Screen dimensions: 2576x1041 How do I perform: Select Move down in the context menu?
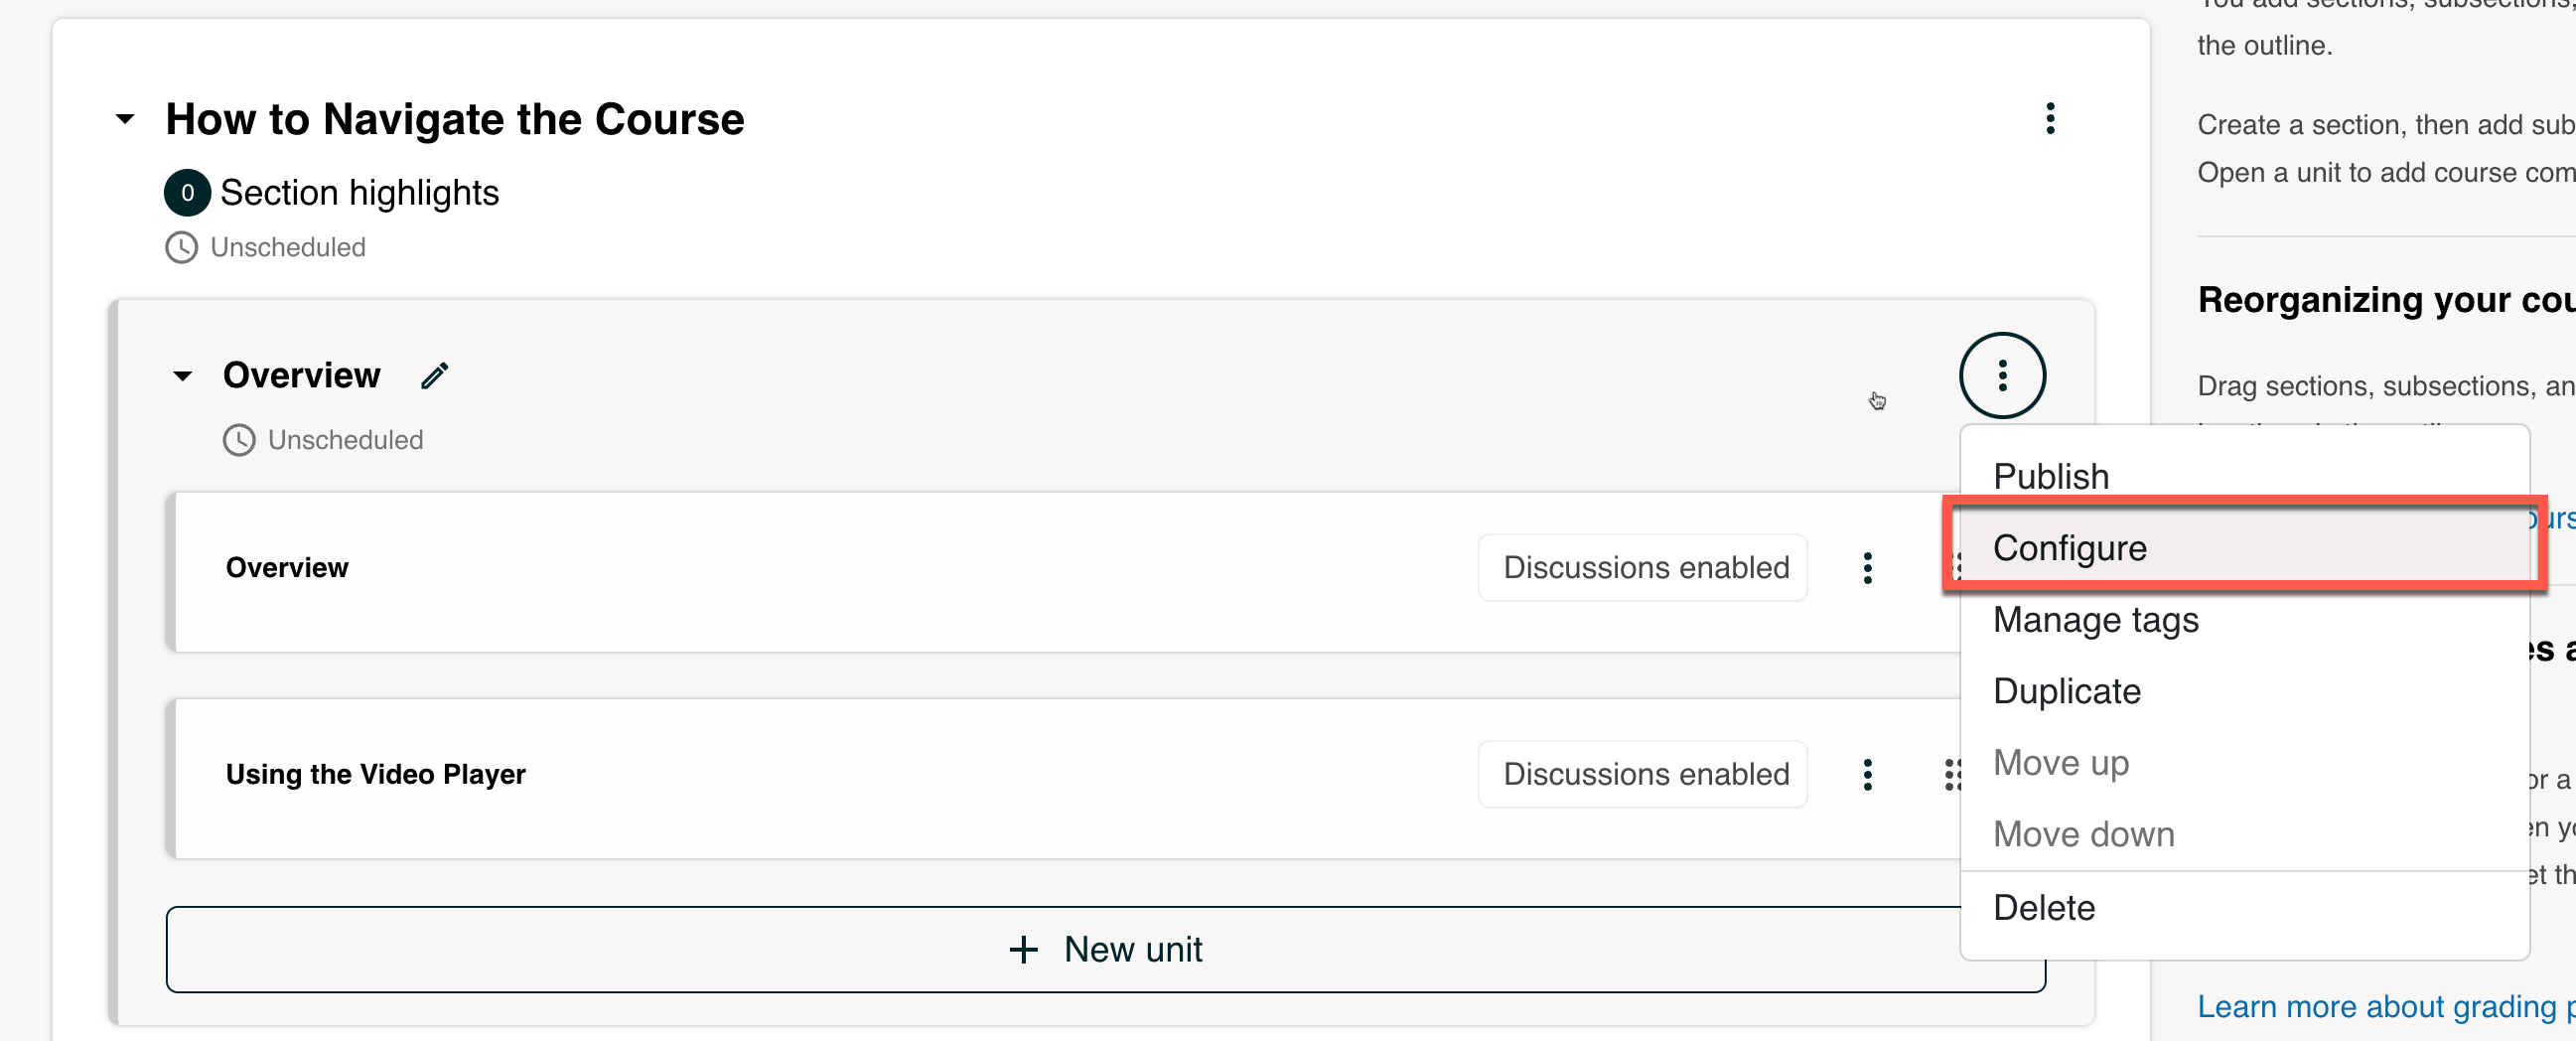2083,833
